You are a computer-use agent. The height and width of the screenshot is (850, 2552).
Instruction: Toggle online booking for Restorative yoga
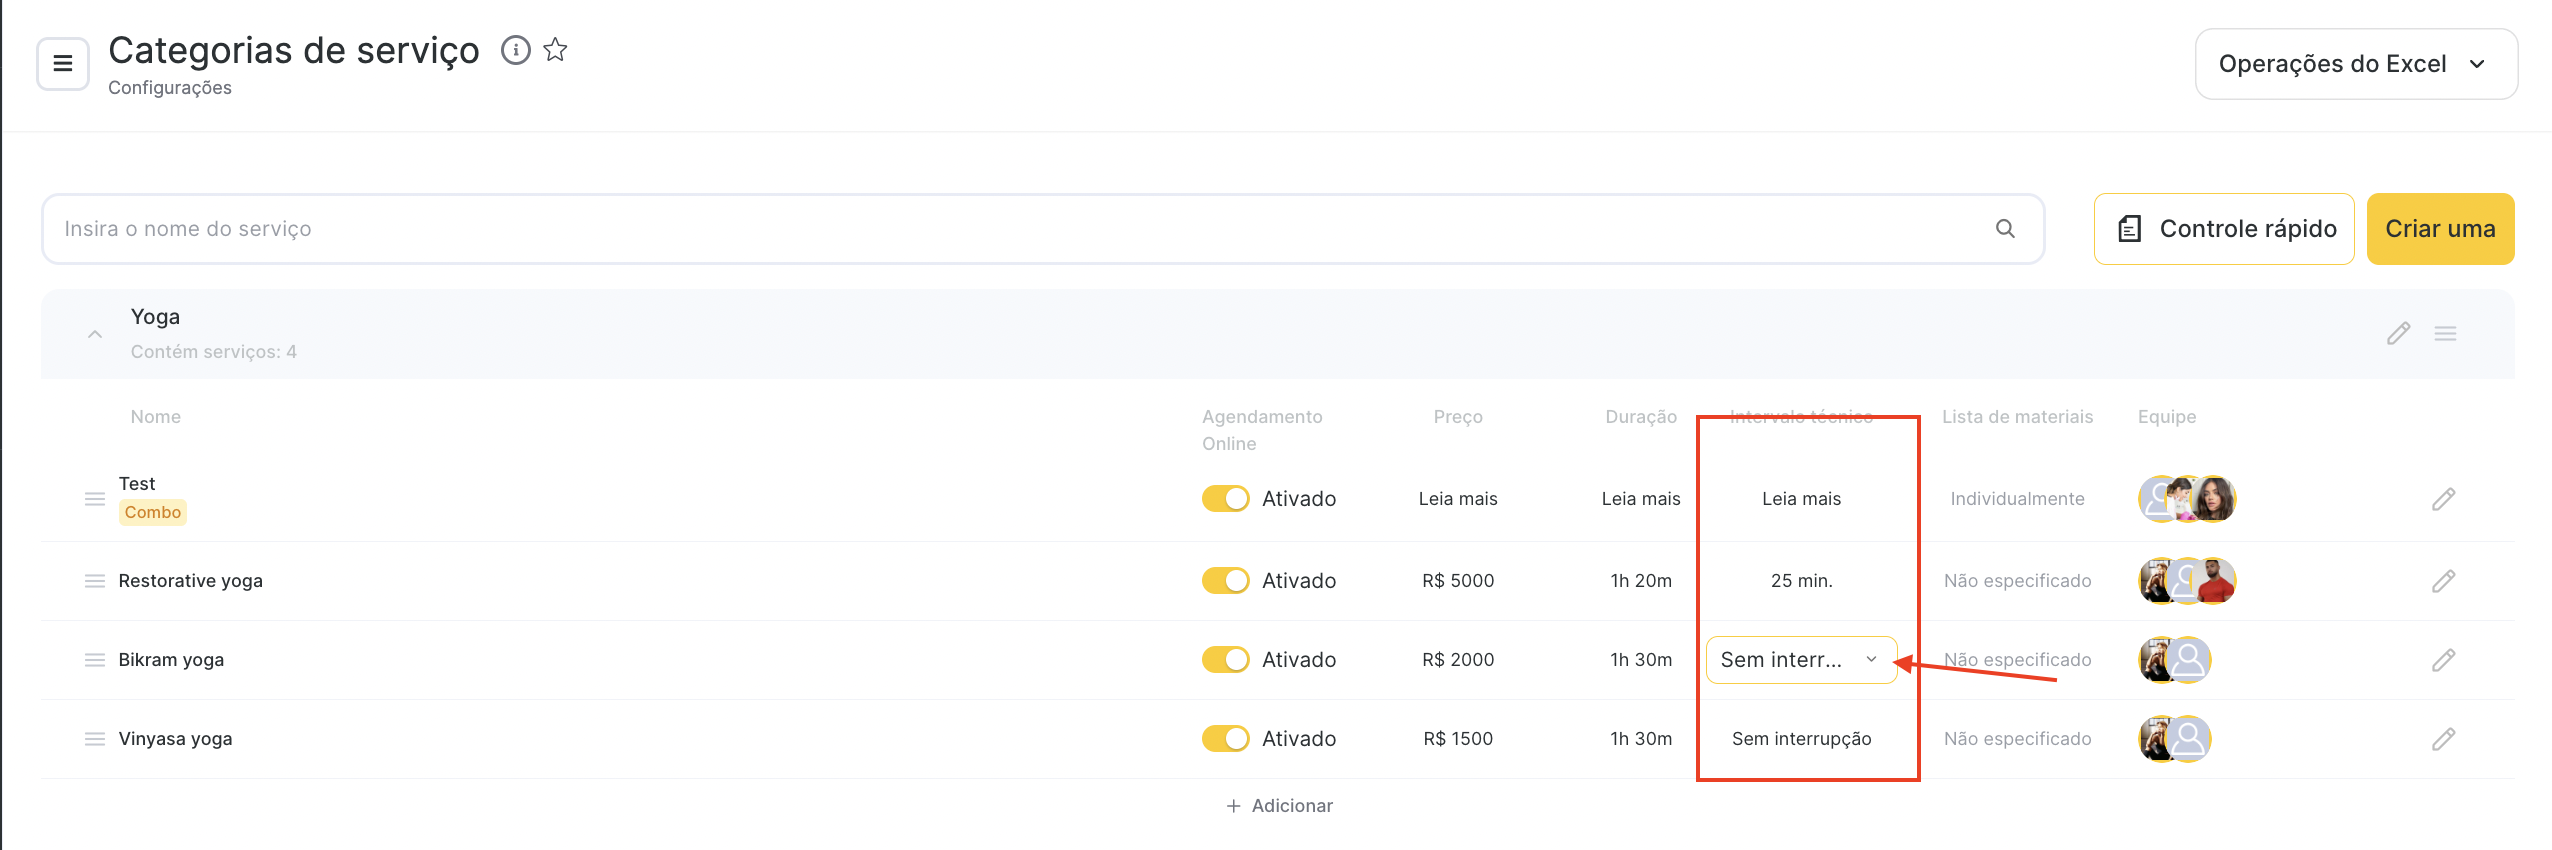coord(1225,581)
